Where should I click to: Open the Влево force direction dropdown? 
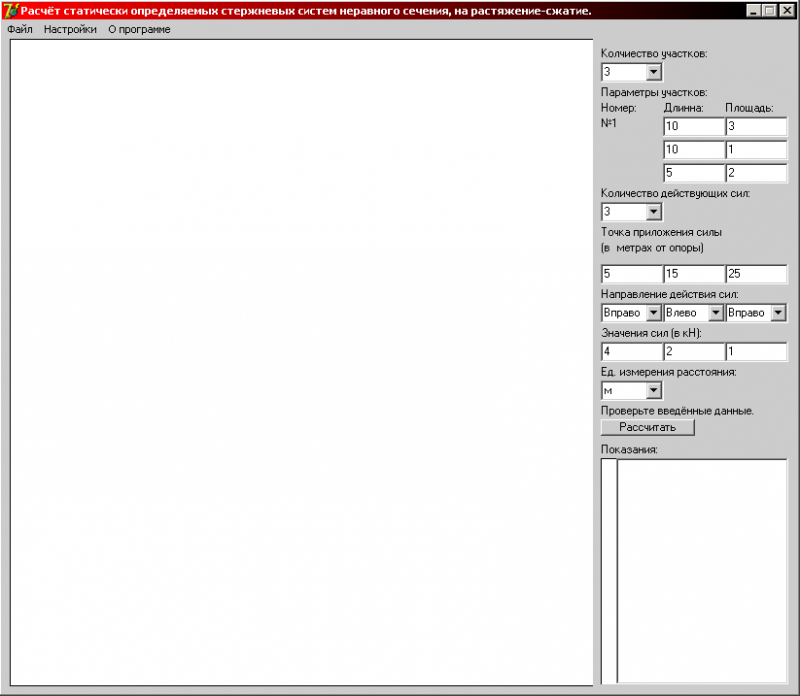click(x=716, y=313)
